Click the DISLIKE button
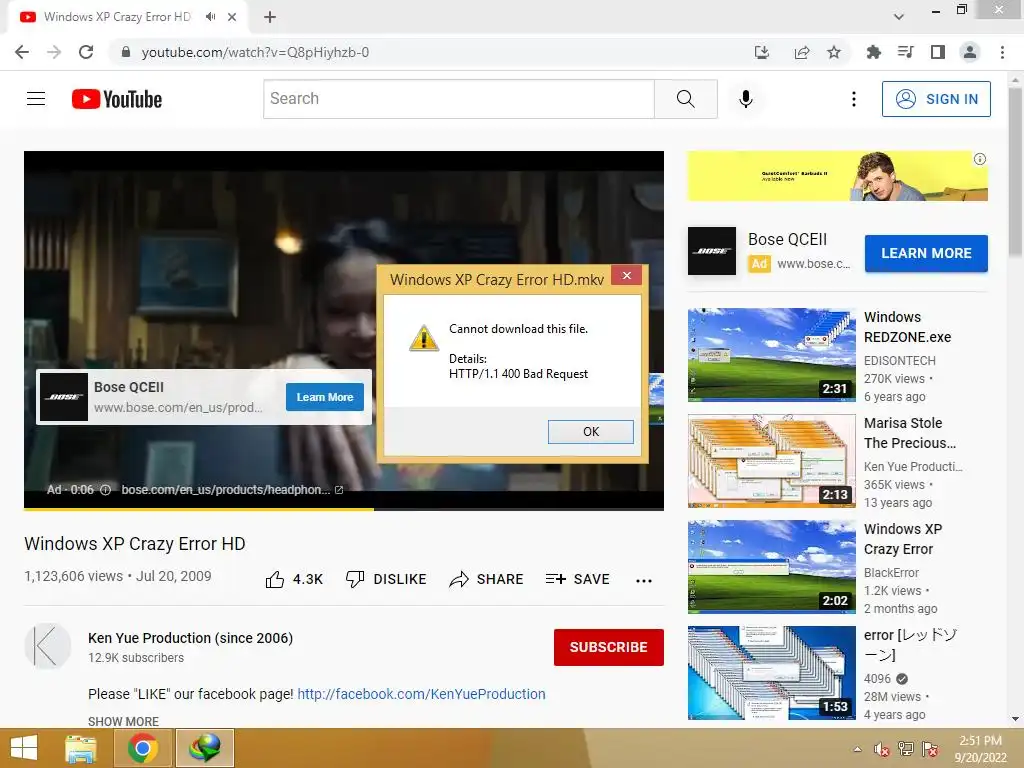Image resolution: width=1024 pixels, height=768 pixels. 386,579
